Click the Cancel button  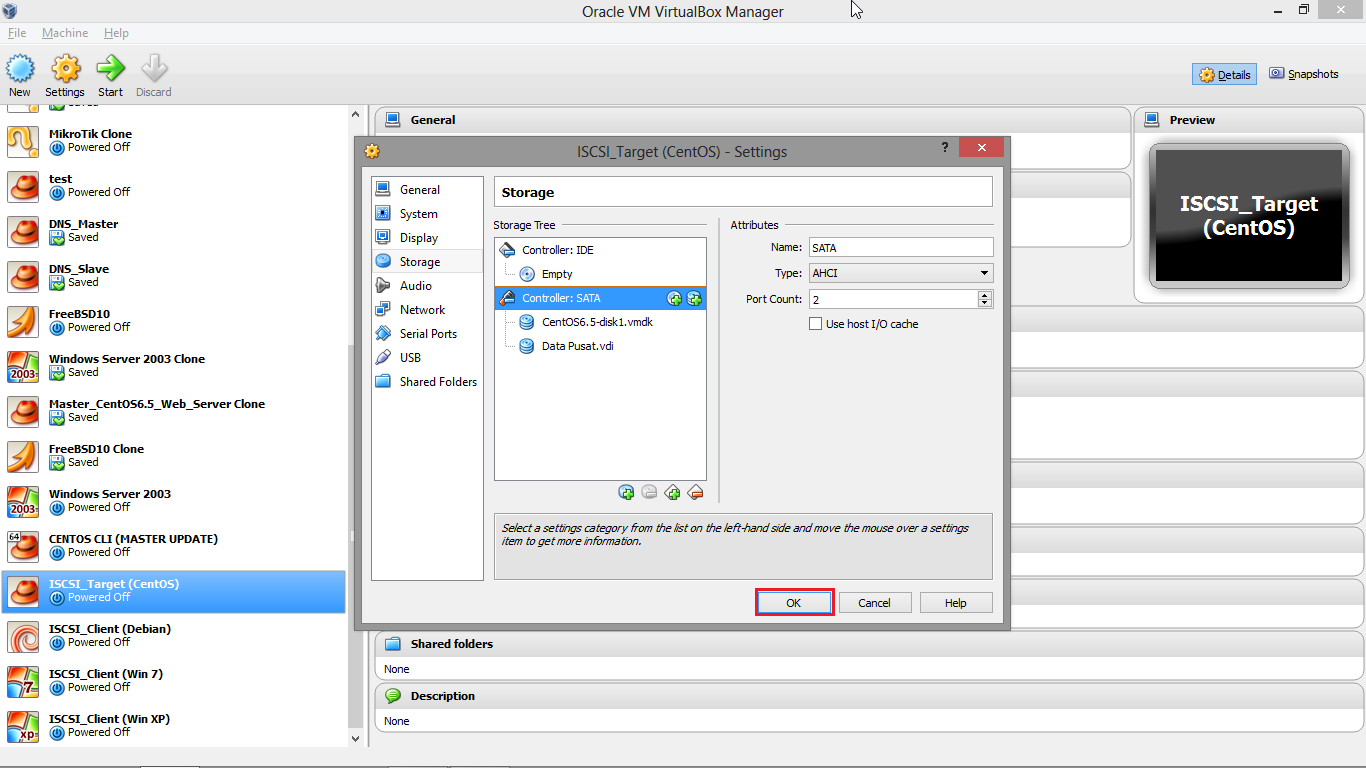[x=874, y=603]
